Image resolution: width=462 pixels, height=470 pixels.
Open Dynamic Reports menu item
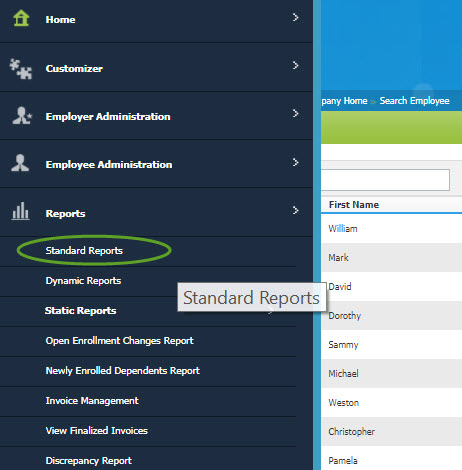tap(83, 281)
